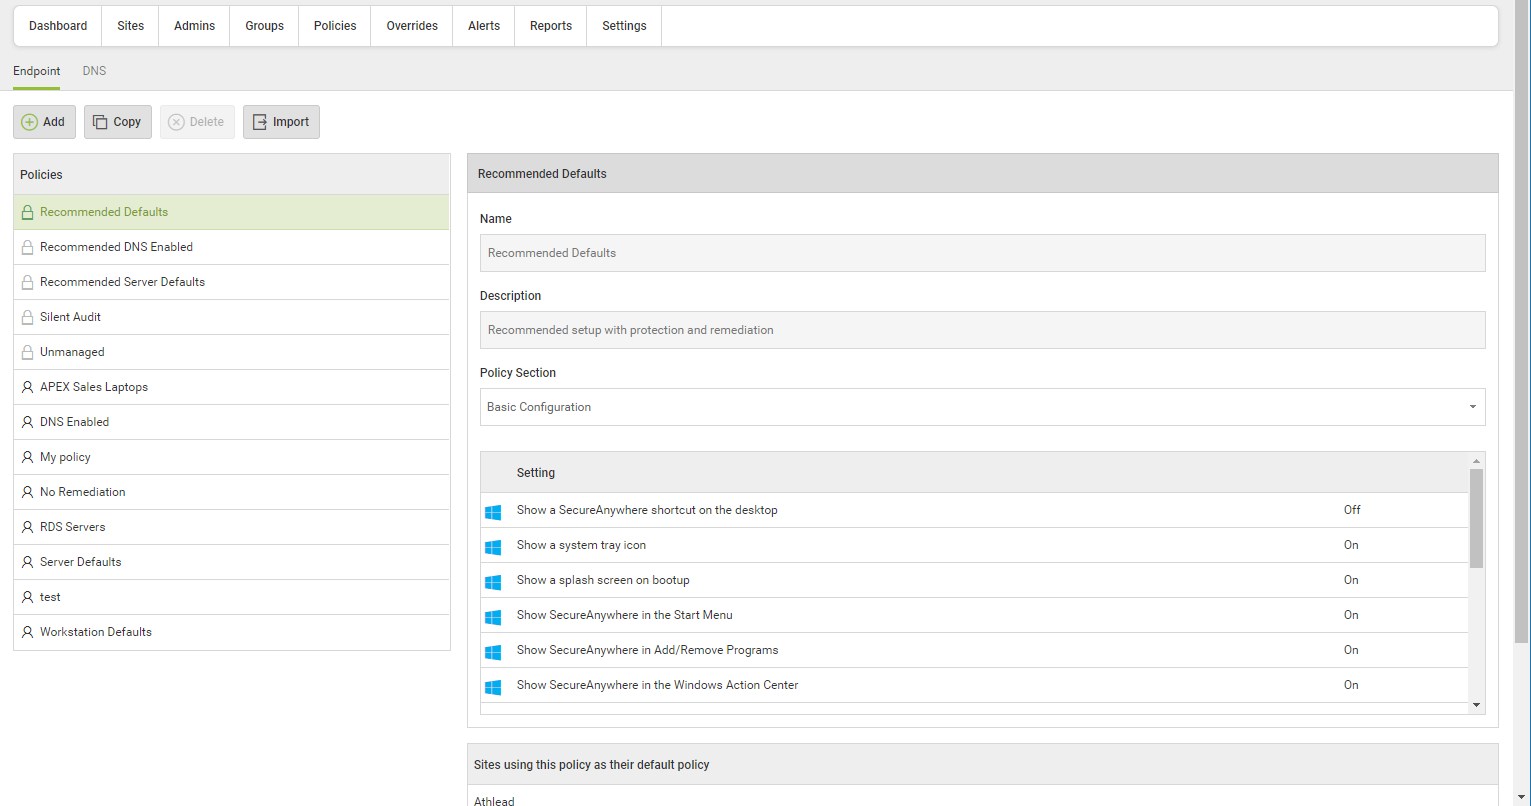The image size is (1531, 806).
Task: Click the Windows icon for Start Menu setting
Action: pyautogui.click(x=493, y=616)
